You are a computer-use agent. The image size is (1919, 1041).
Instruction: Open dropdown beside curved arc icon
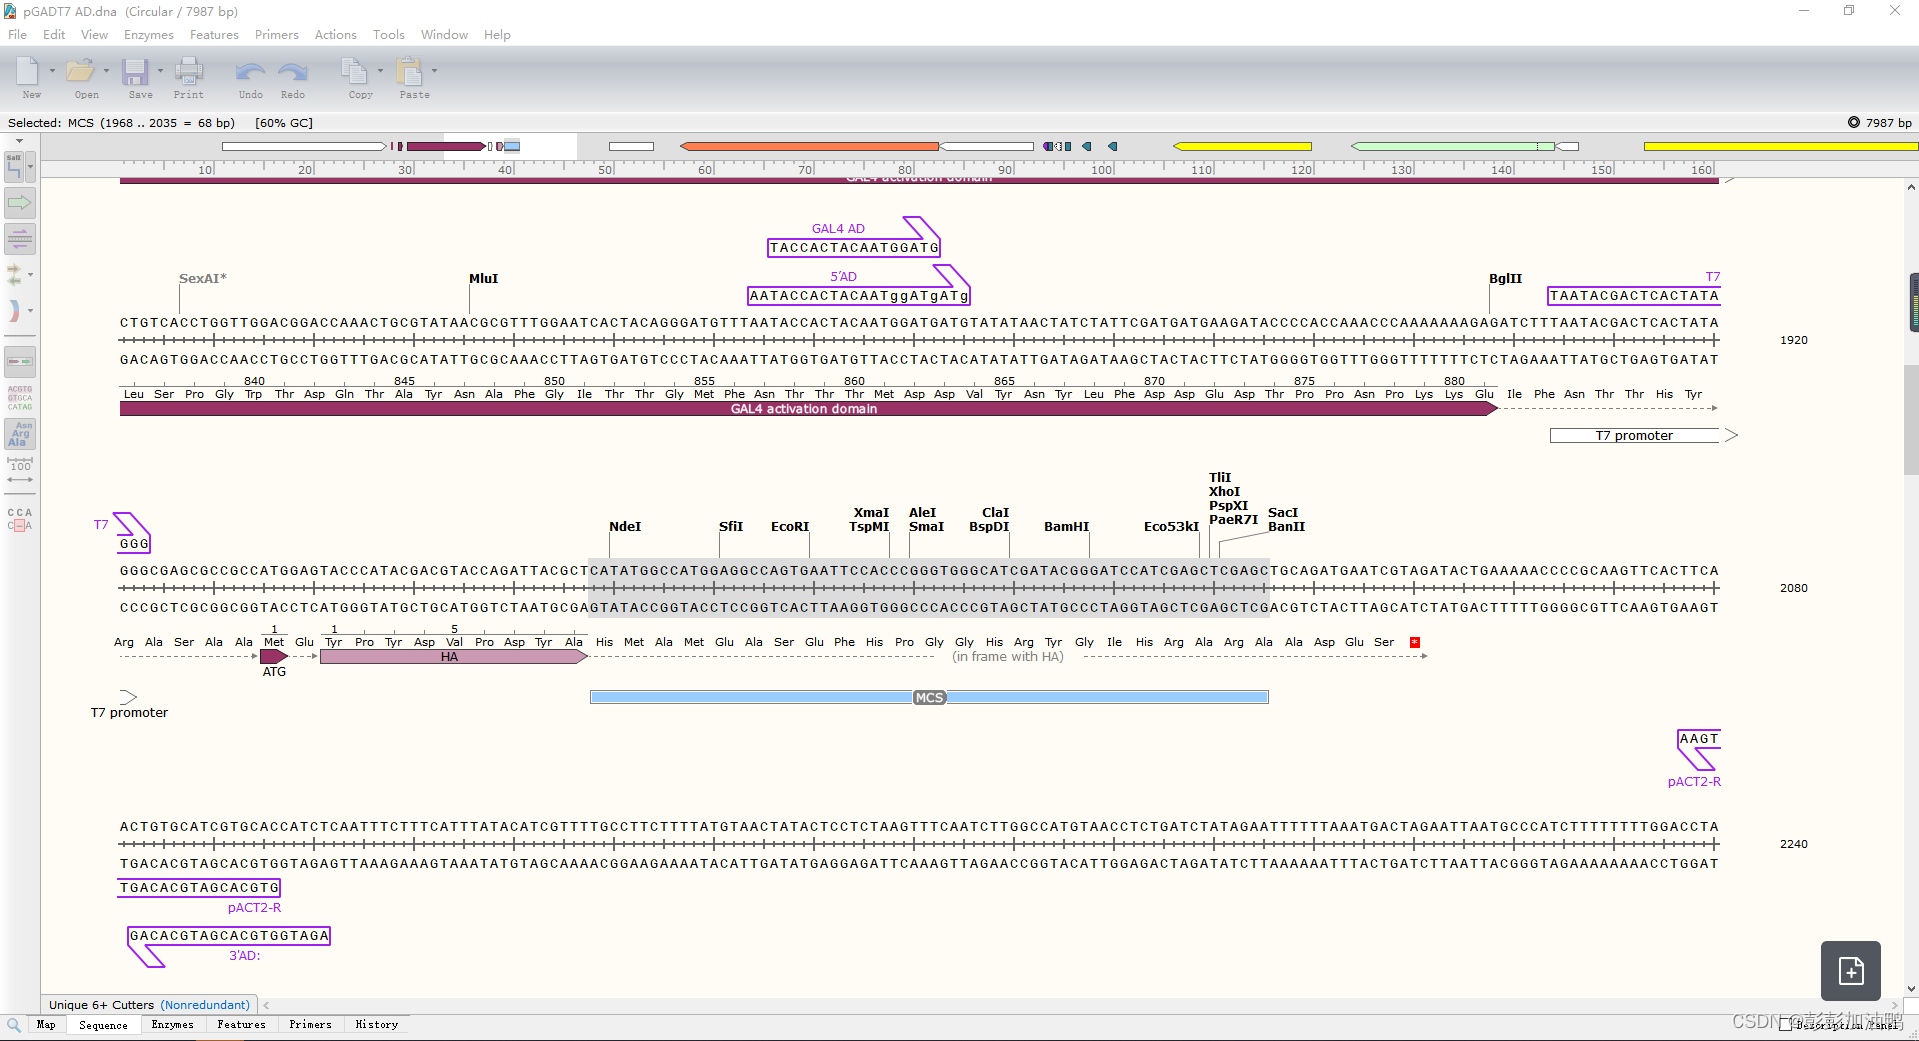tap(31, 310)
